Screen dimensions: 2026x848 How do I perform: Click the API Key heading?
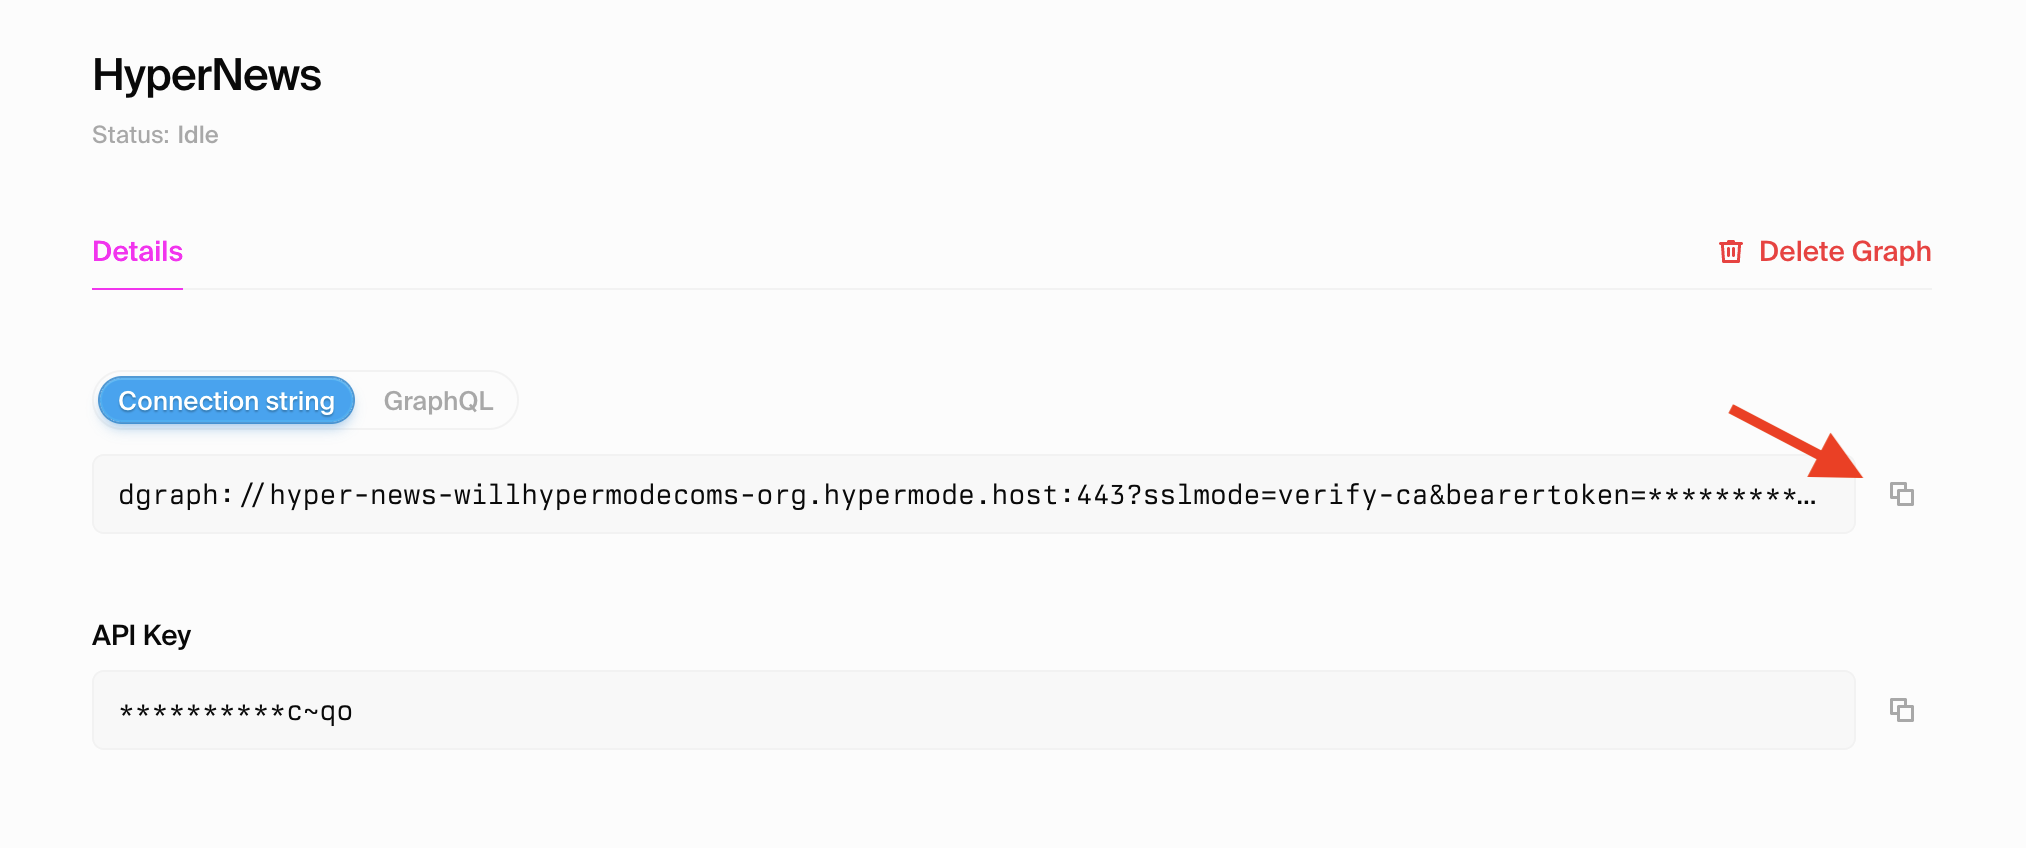(x=141, y=635)
